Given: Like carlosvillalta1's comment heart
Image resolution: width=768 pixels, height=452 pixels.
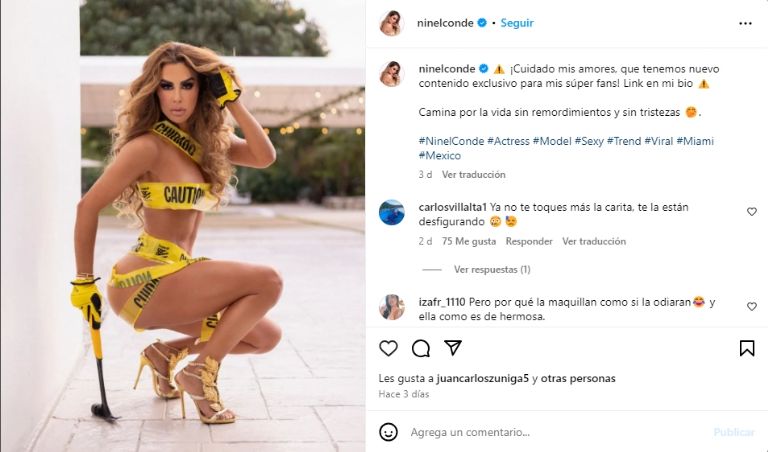Looking at the screenshot, I should 751,212.
